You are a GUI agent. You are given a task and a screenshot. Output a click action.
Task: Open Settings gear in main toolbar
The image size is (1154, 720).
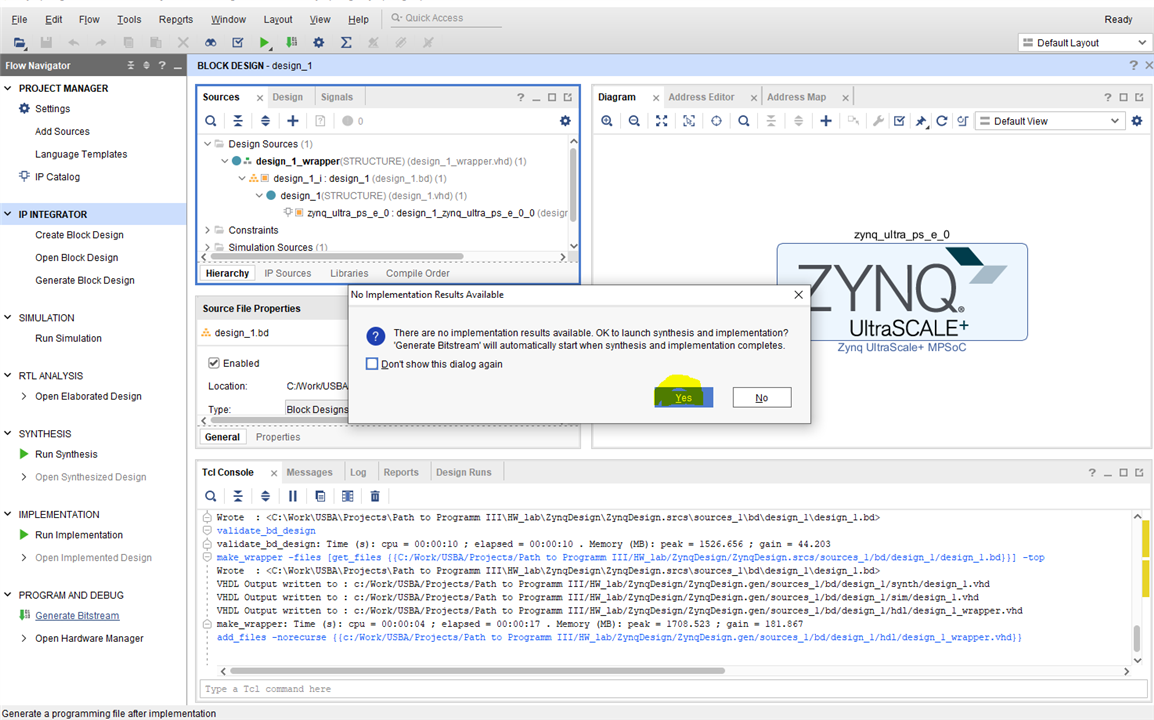coord(319,43)
